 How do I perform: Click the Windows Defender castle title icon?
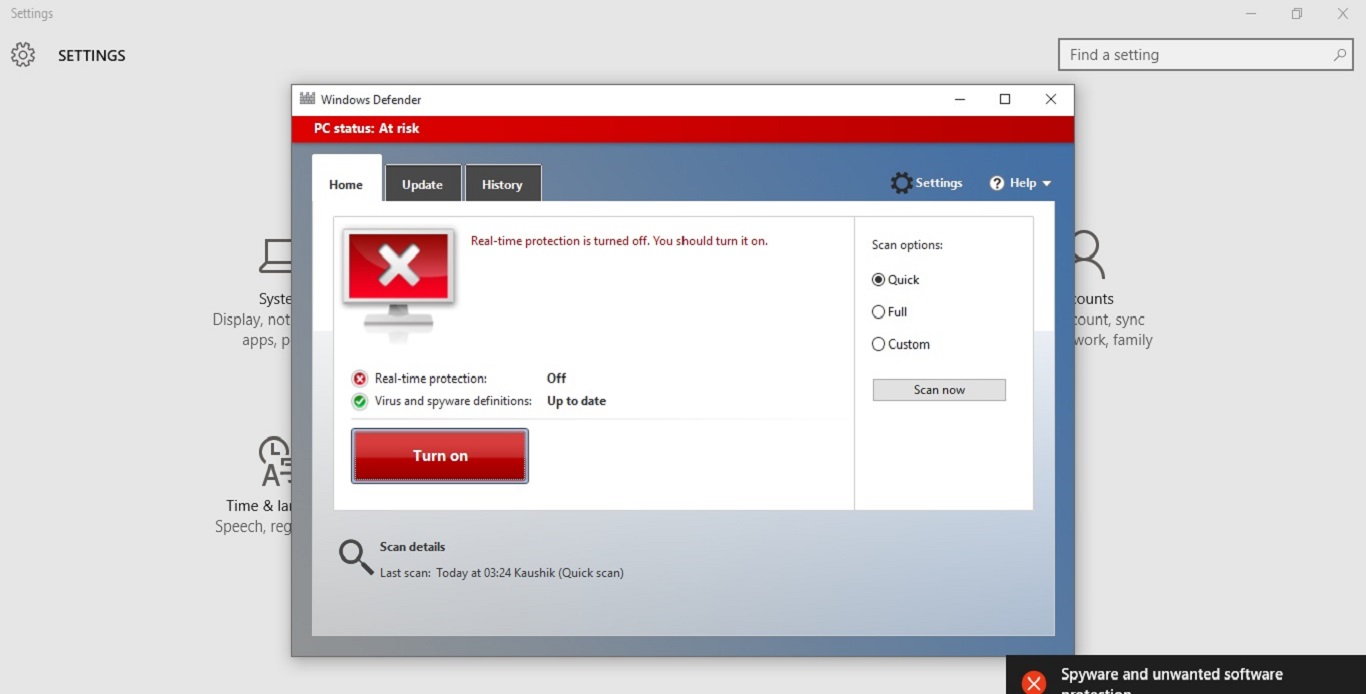point(307,99)
